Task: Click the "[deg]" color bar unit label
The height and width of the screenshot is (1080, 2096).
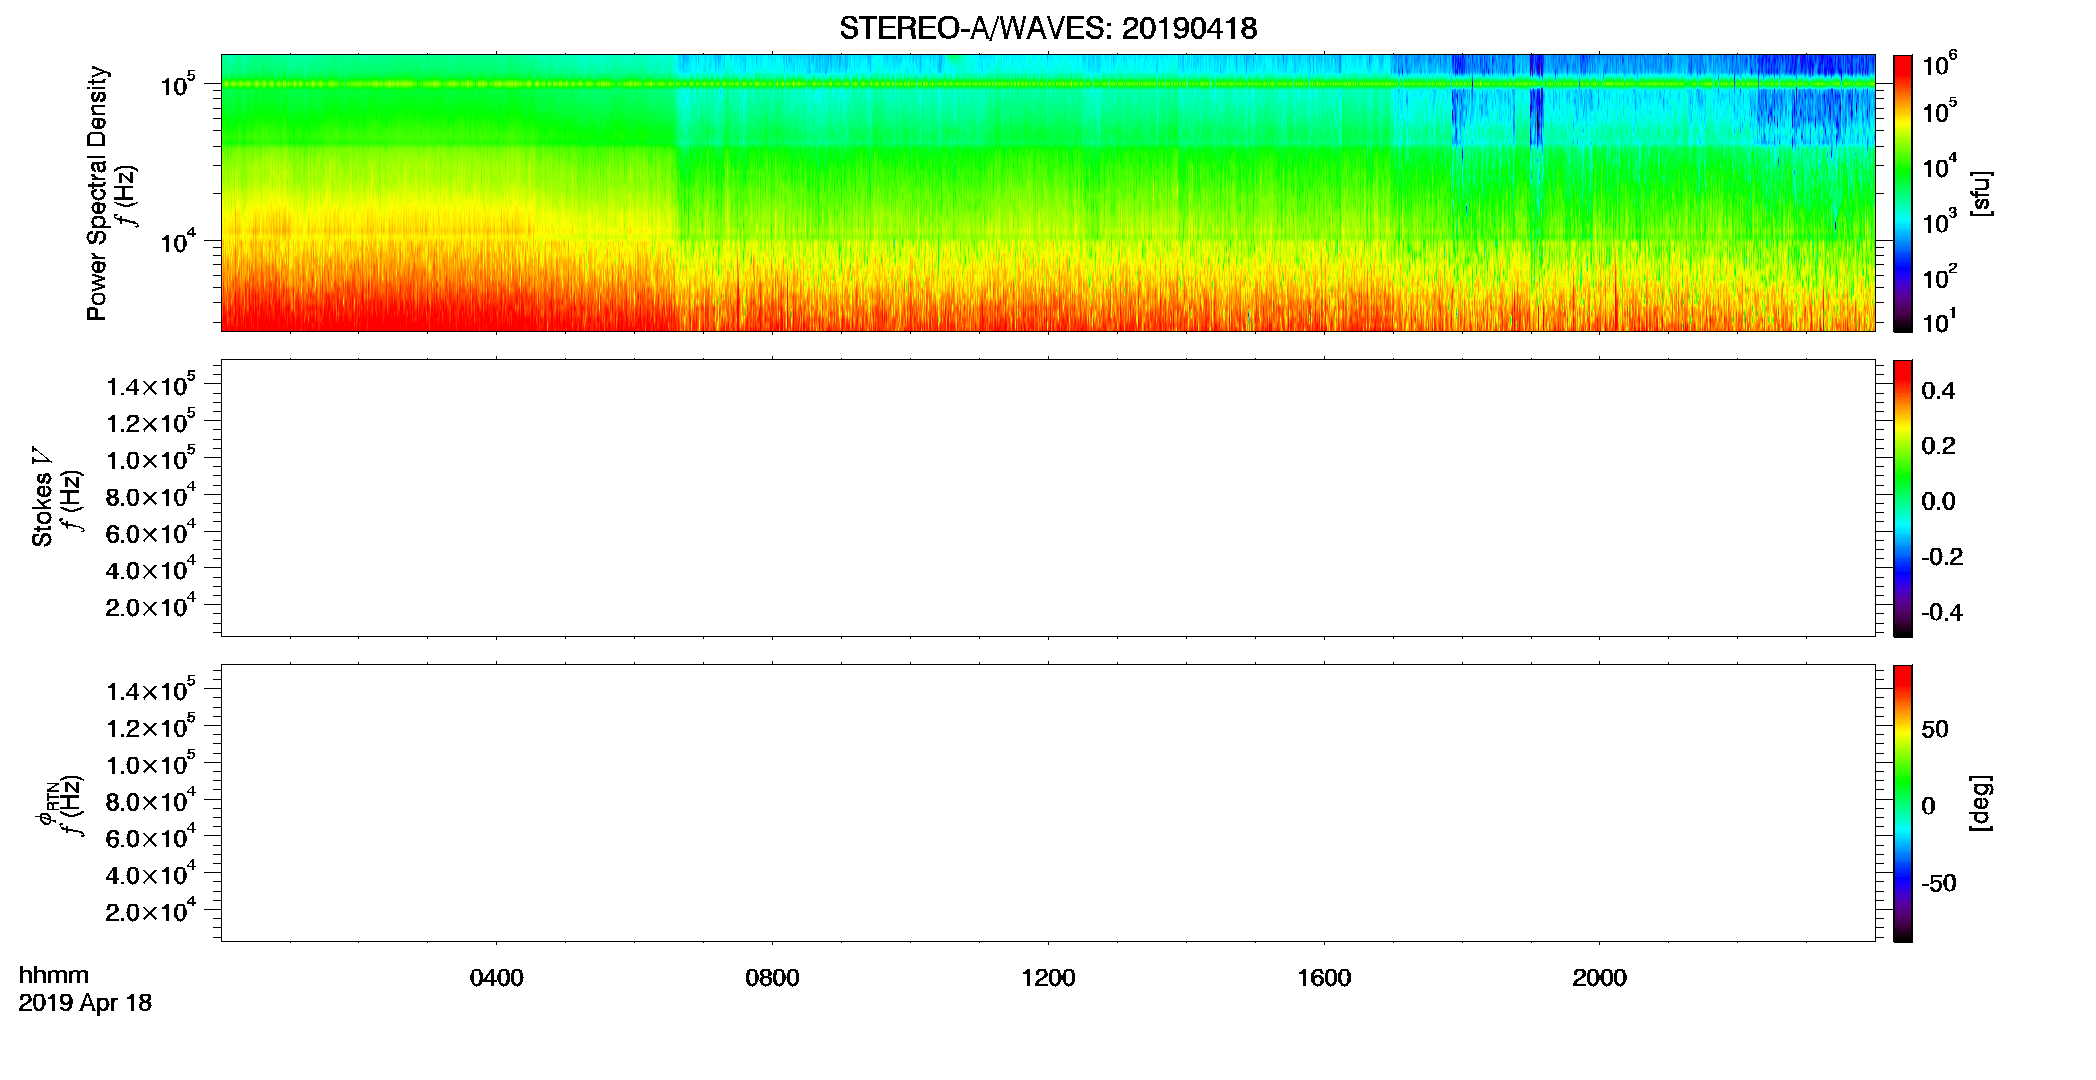Action: (1980, 803)
